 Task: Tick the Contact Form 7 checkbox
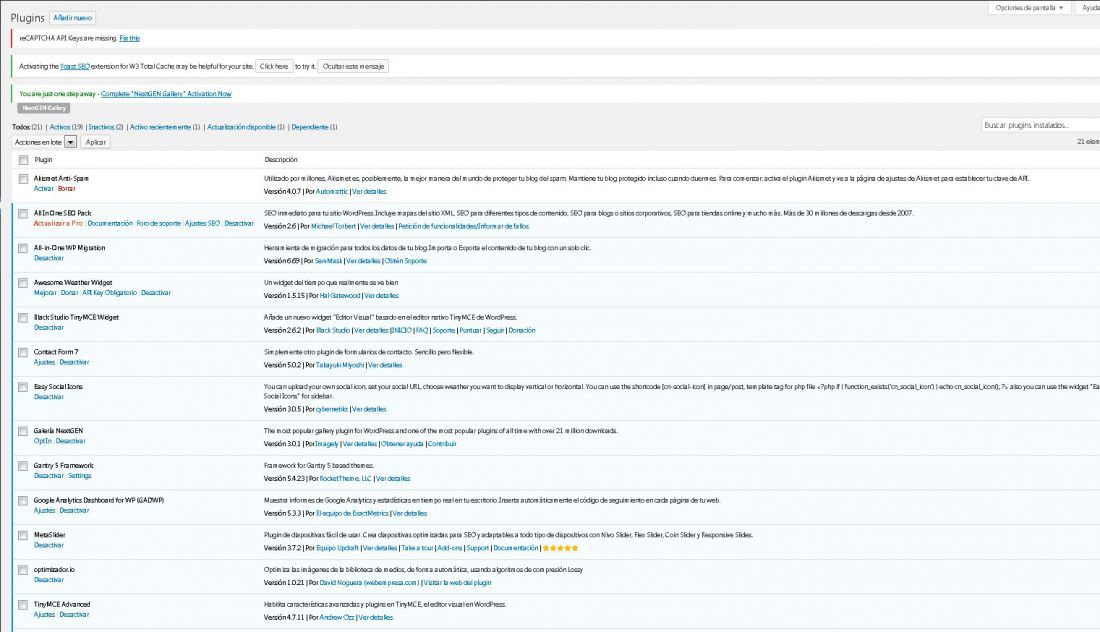tap(23, 352)
